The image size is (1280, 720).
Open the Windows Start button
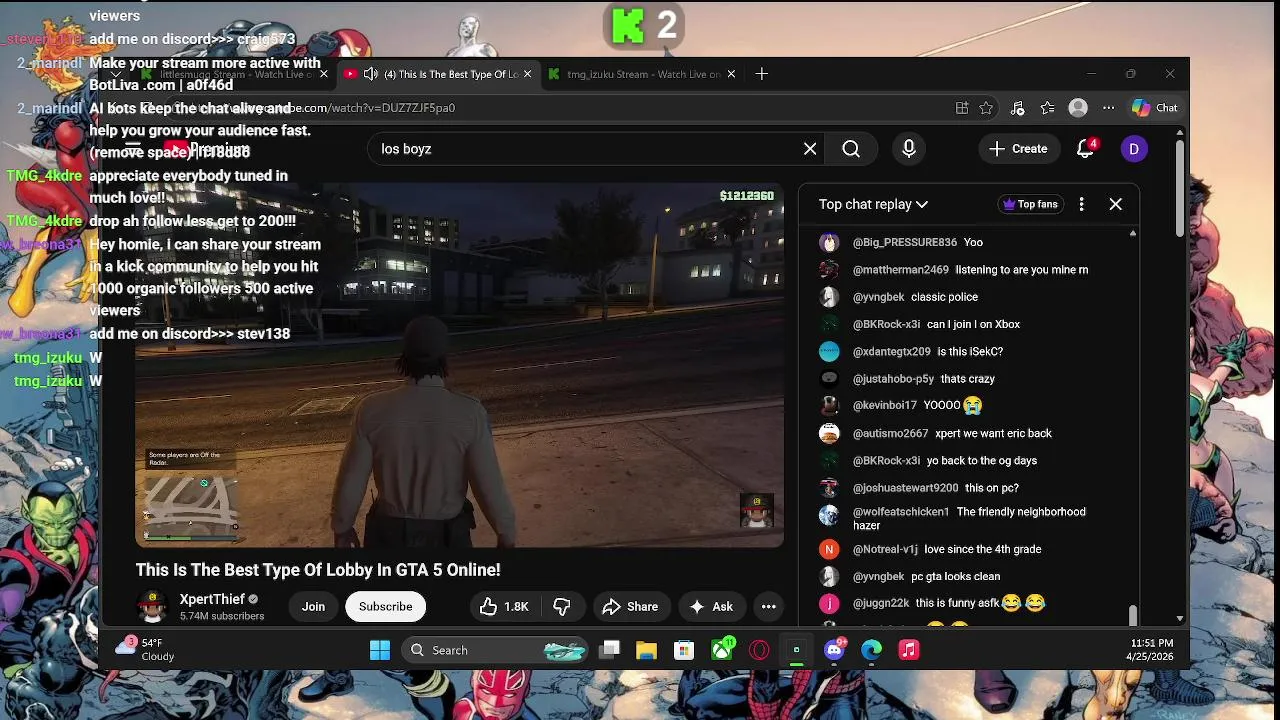tap(380, 650)
